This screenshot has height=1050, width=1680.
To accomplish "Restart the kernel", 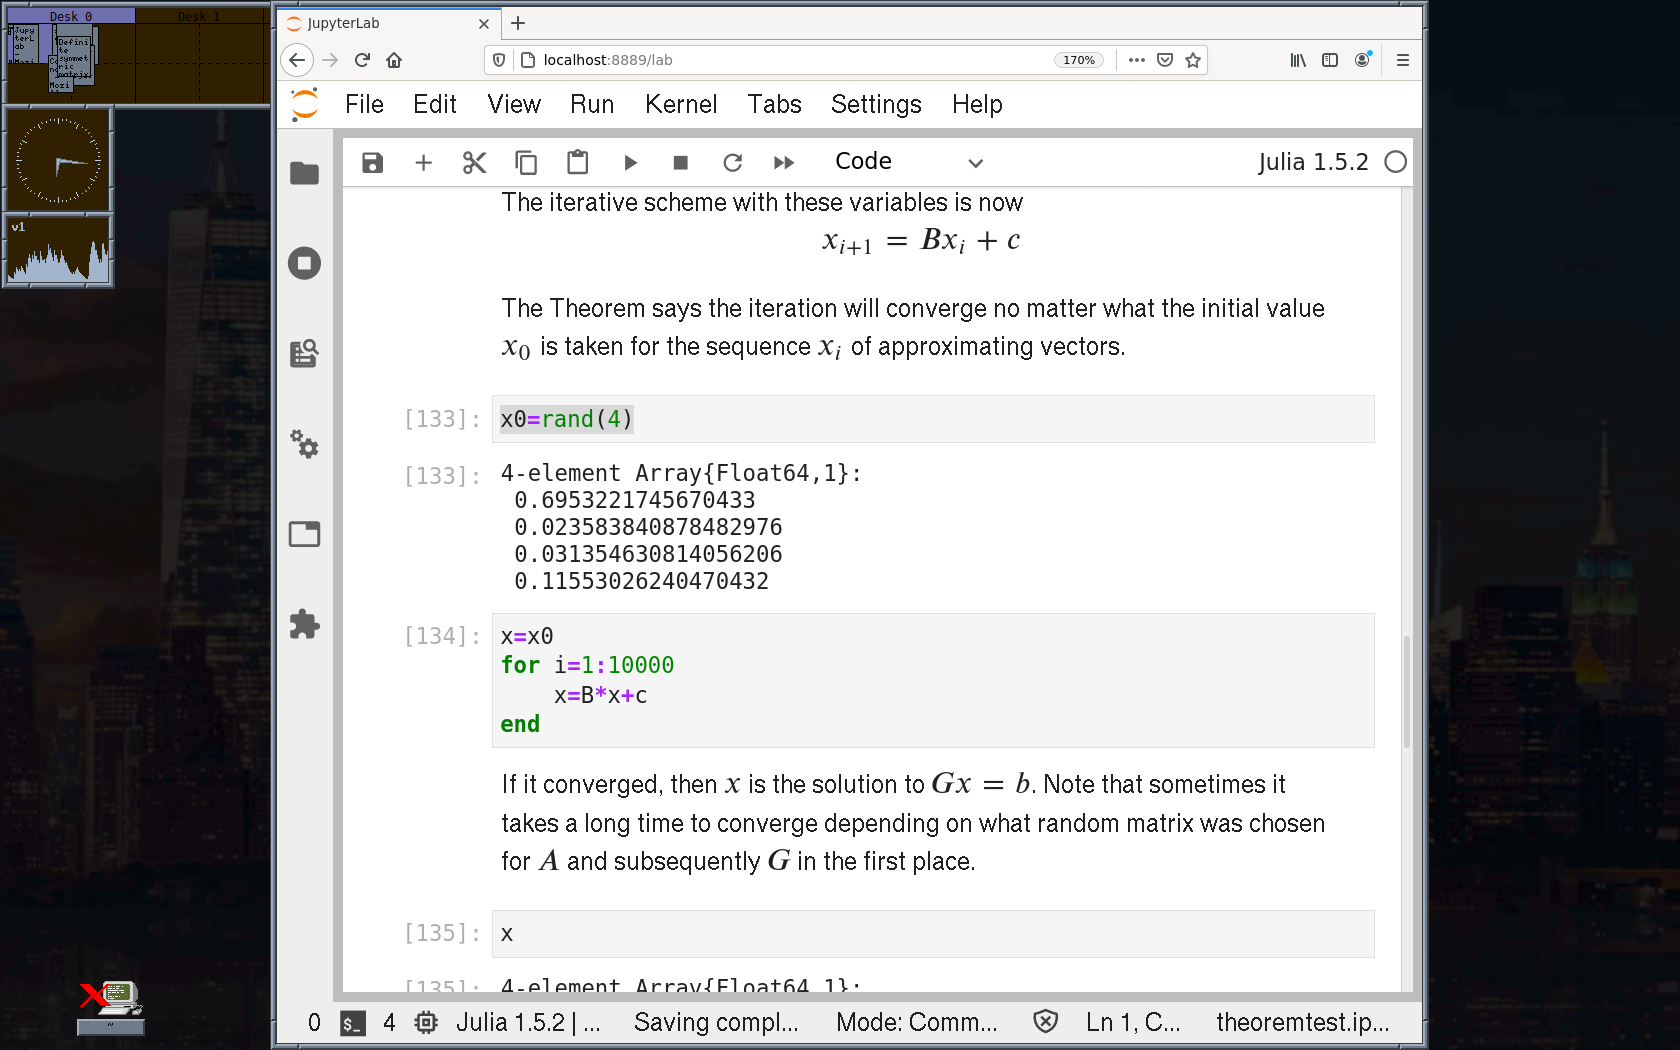I will point(732,163).
